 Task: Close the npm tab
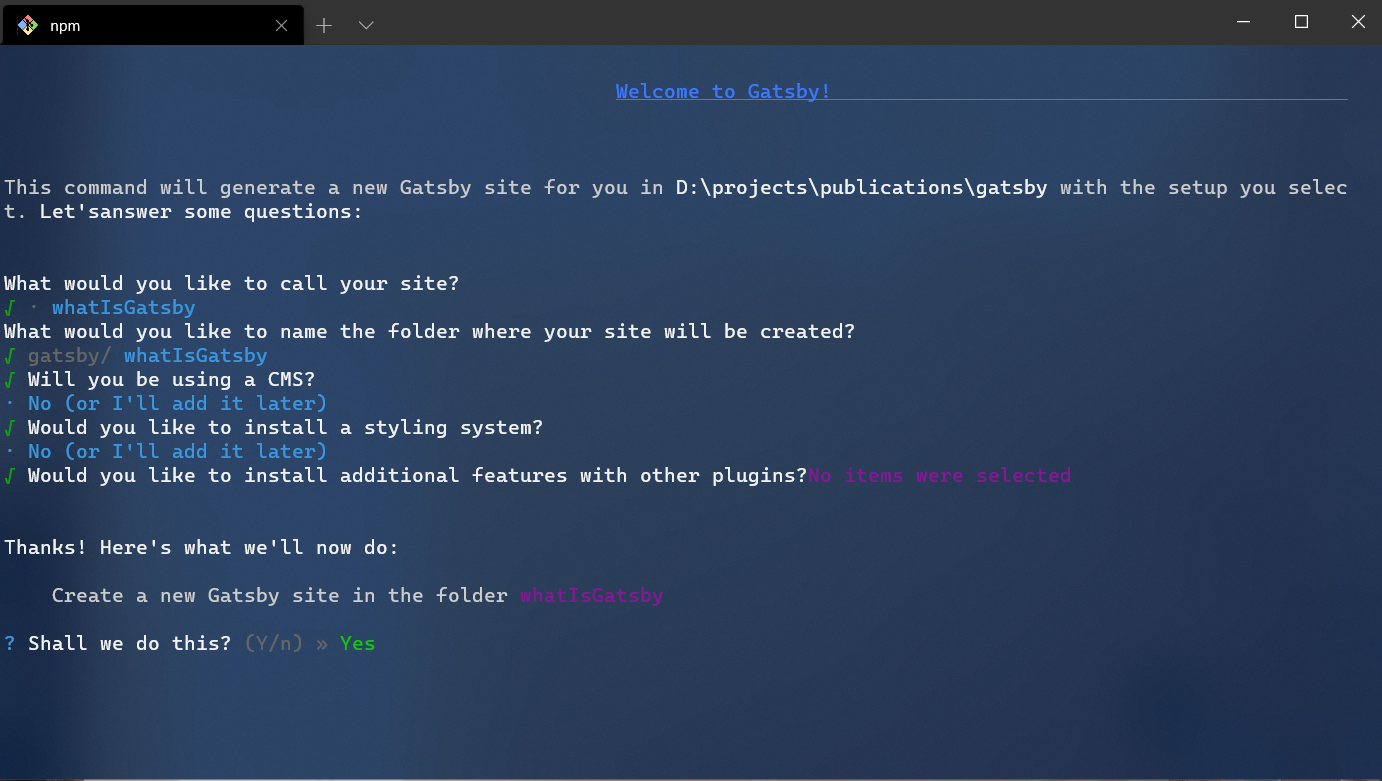click(x=281, y=26)
